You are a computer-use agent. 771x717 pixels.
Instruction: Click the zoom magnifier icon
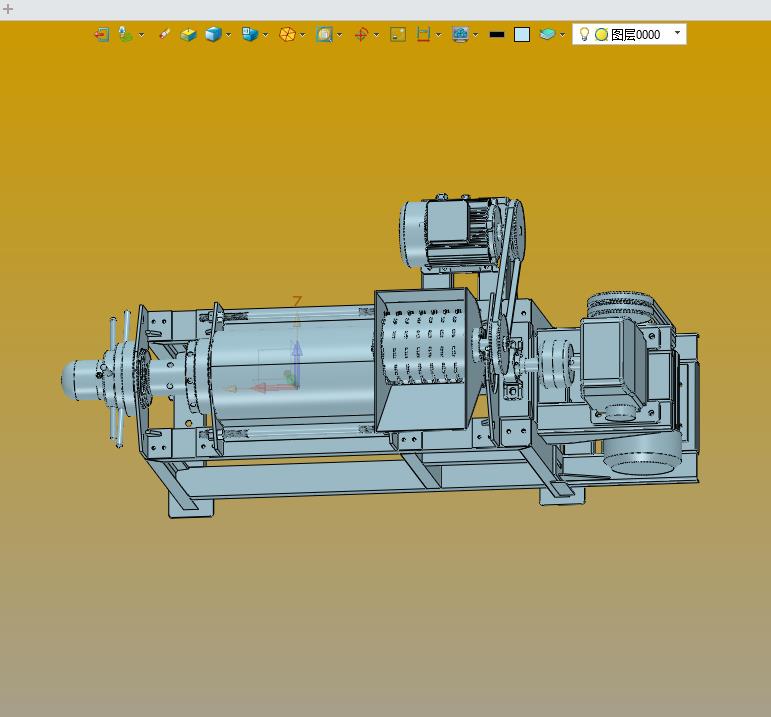(325, 34)
